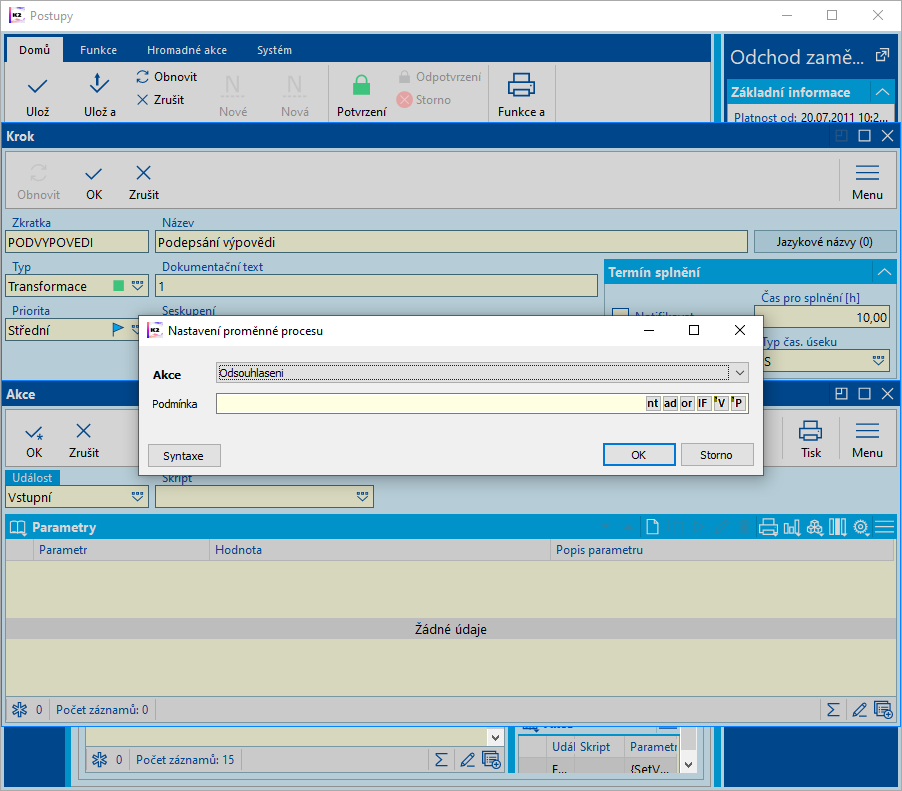Image resolution: width=902 pixels, height=791 pixels.
Task: Open the Událost dropdown showing Vstupní
Action: [137, 496]
